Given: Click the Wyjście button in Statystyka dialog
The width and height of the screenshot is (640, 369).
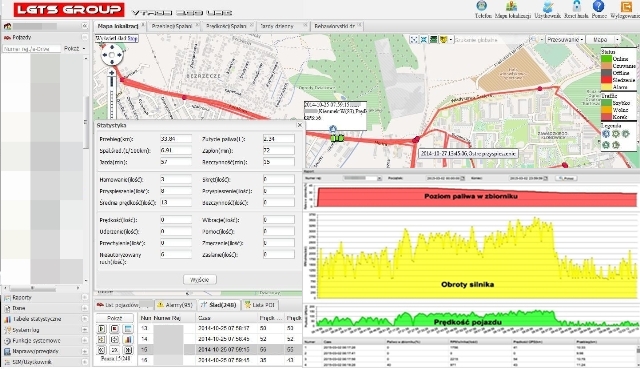Looking at the screenshot, I should pyautogui.click(x=200, y=280).
